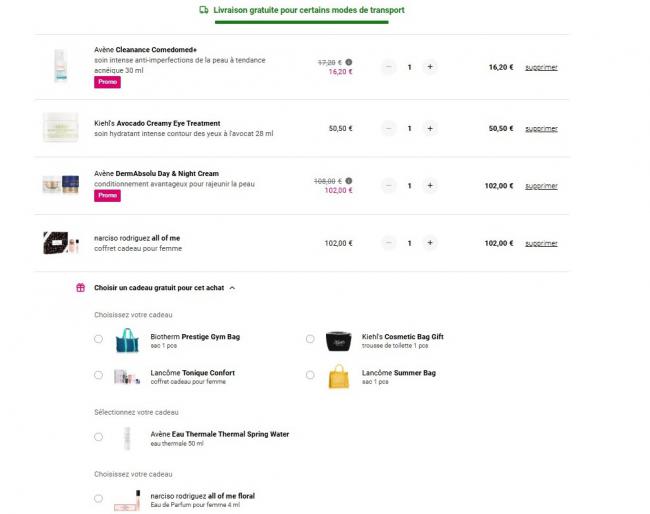Remove Avène Cleanance Comedomed+ via supprimer
Image resolution: width=650 pixels, height=514 pixels.
pos(541,67)
